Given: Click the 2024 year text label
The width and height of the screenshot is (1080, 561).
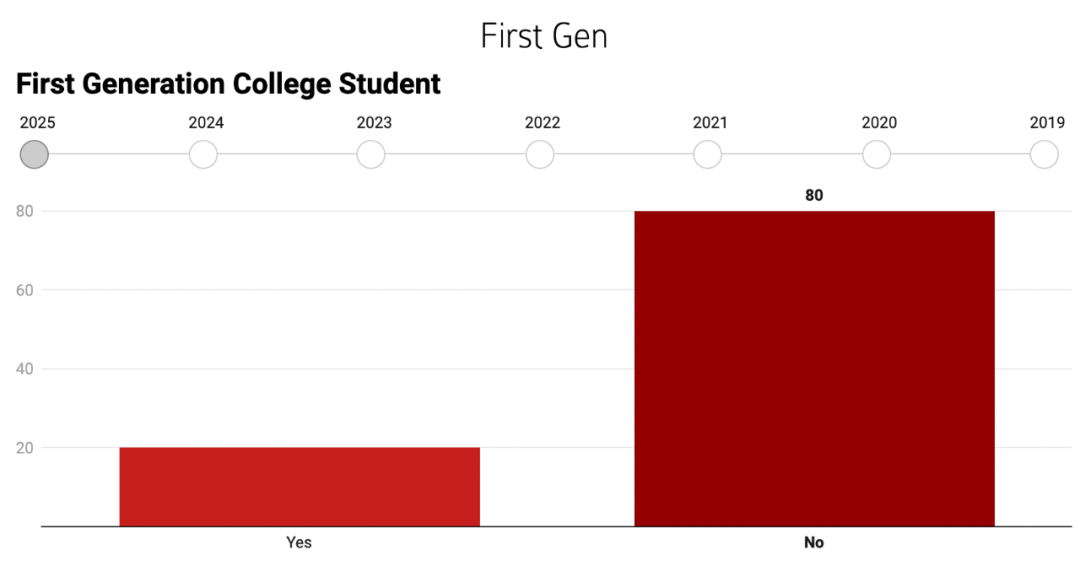Looking at the screenshot, I should (x=206, y=123).
